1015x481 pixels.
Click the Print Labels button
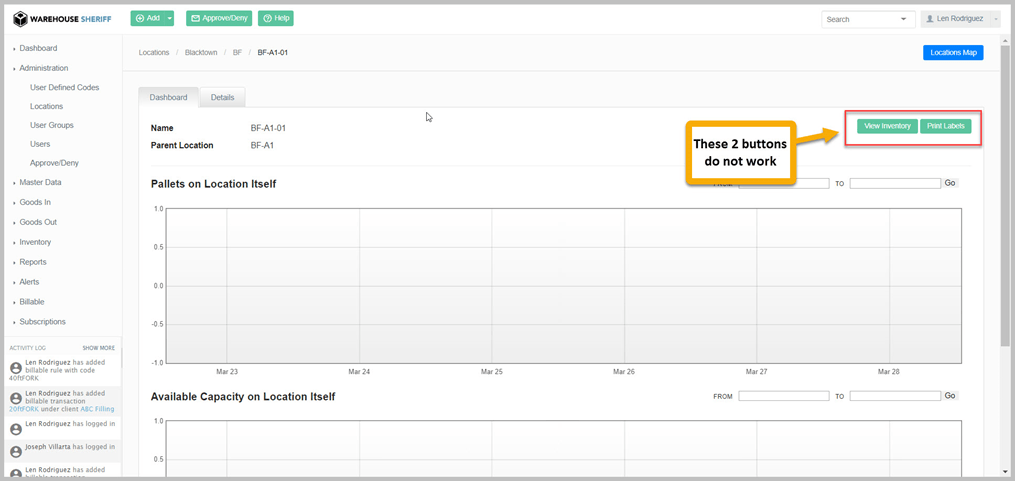pyautogui.click(x=945, y=126)
